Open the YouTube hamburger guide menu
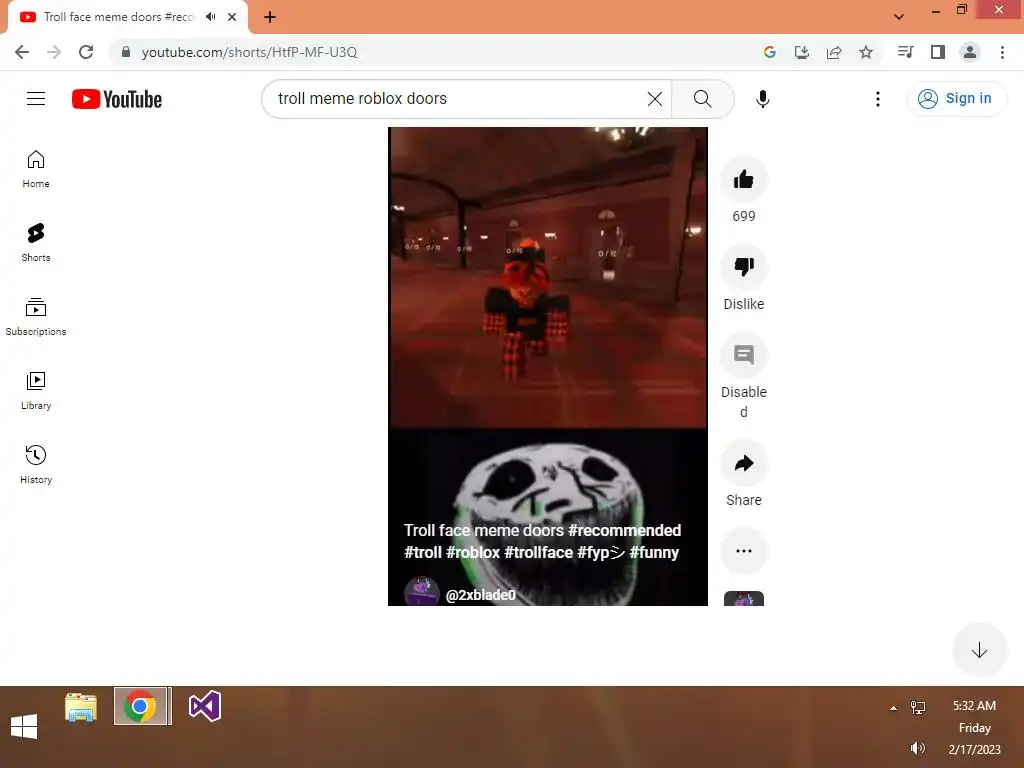 pyautogui.click(x=36, y=99)
